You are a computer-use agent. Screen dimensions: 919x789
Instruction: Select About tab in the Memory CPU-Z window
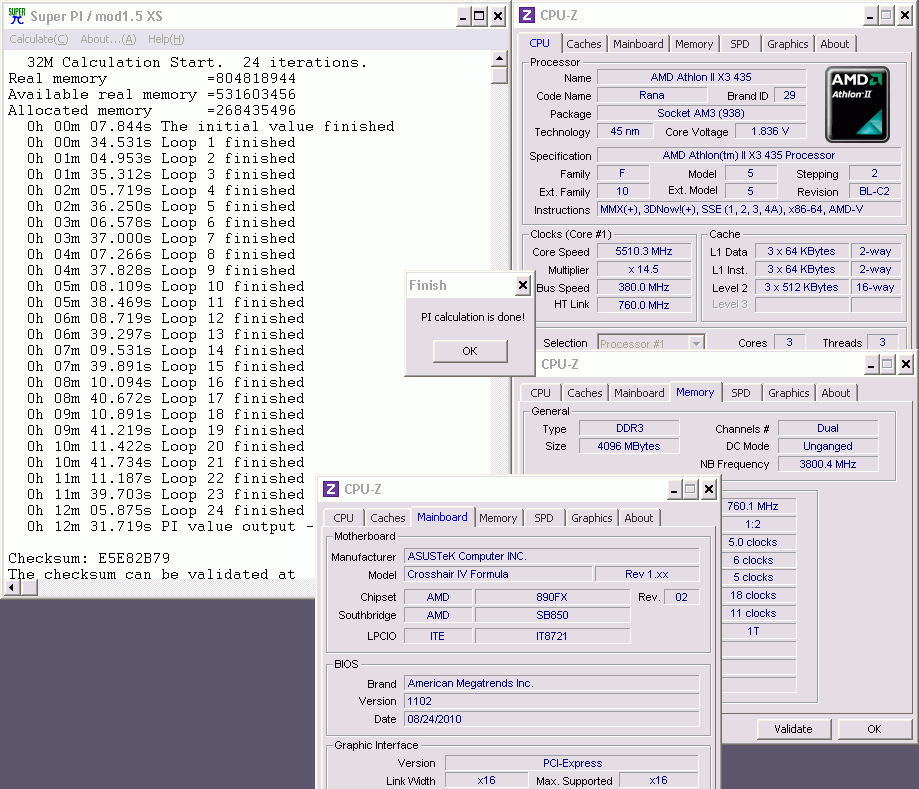tap(835, 393)
